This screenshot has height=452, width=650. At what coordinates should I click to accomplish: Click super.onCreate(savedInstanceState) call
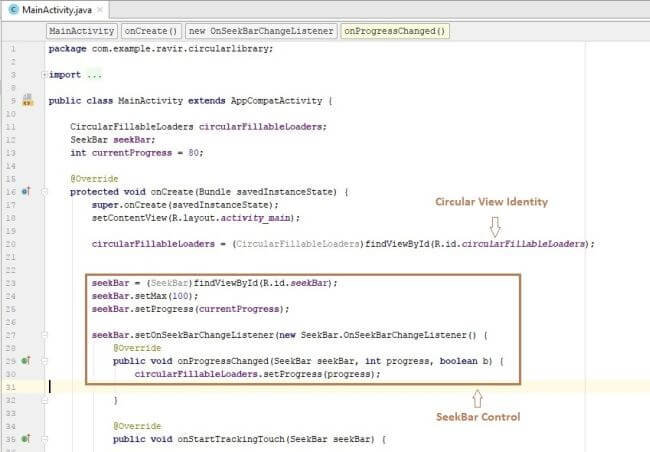click(183, 205)
